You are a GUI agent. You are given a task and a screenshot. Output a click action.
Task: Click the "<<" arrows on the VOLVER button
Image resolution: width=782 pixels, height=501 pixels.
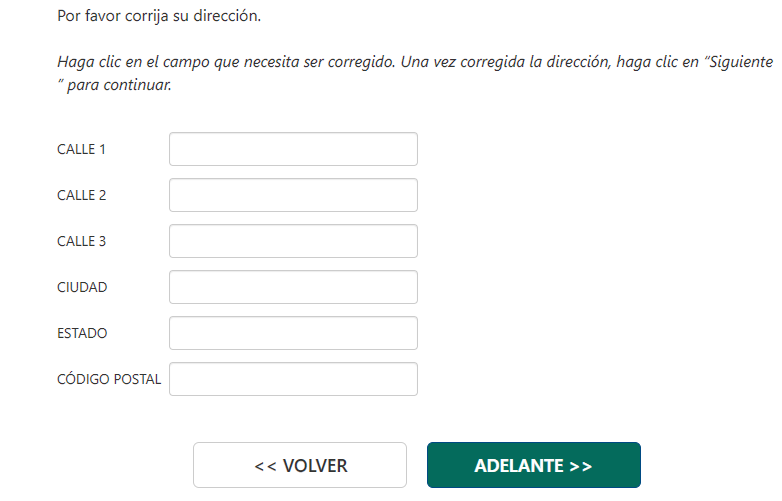(x=265, y=466)
